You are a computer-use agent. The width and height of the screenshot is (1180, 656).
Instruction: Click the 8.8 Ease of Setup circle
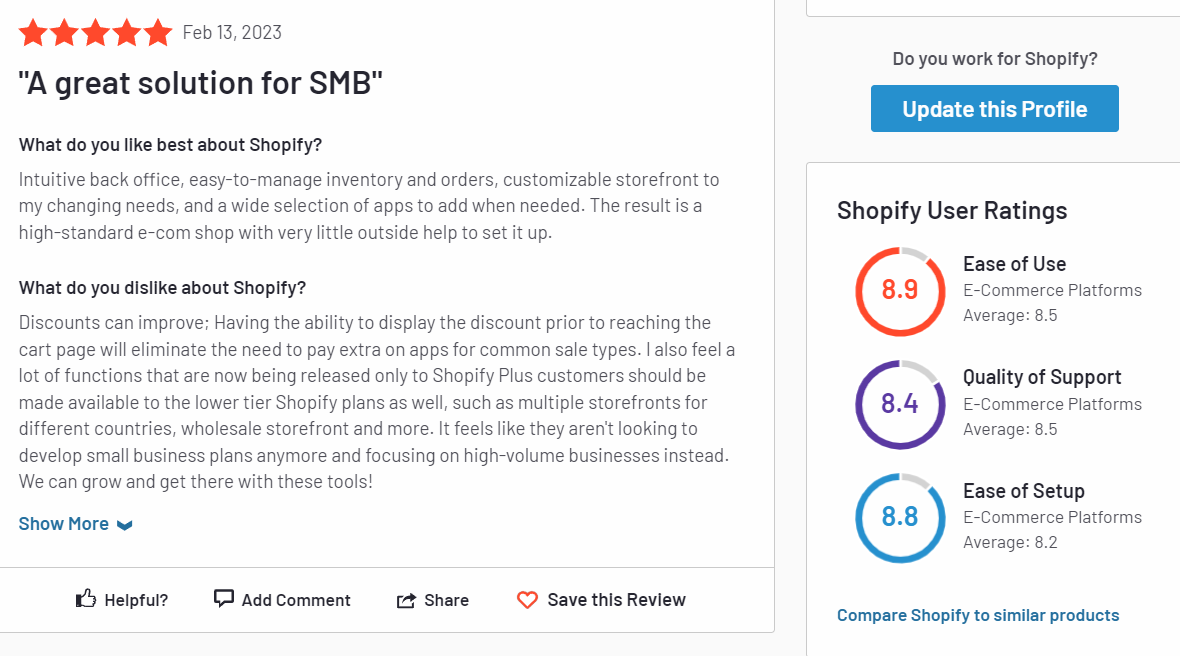point(900,518)
